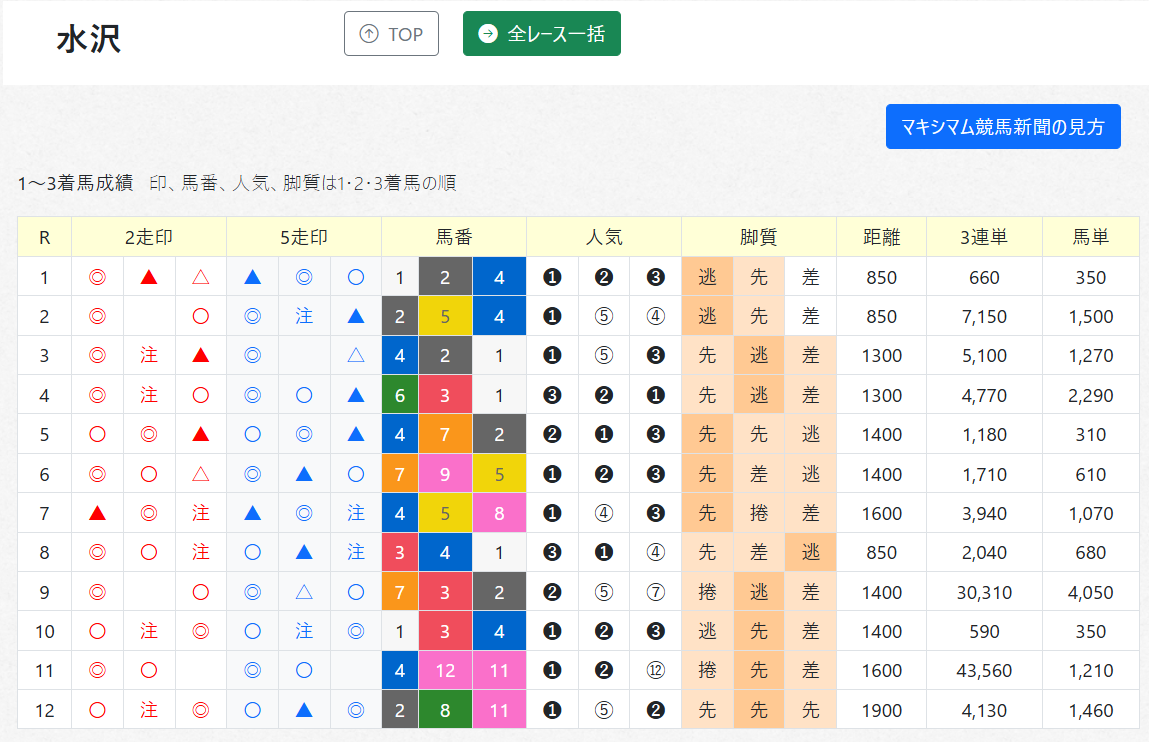Viewport: 1149px width, 742px height.
Task: Go to TOP page button
Action: click(391, 34)
